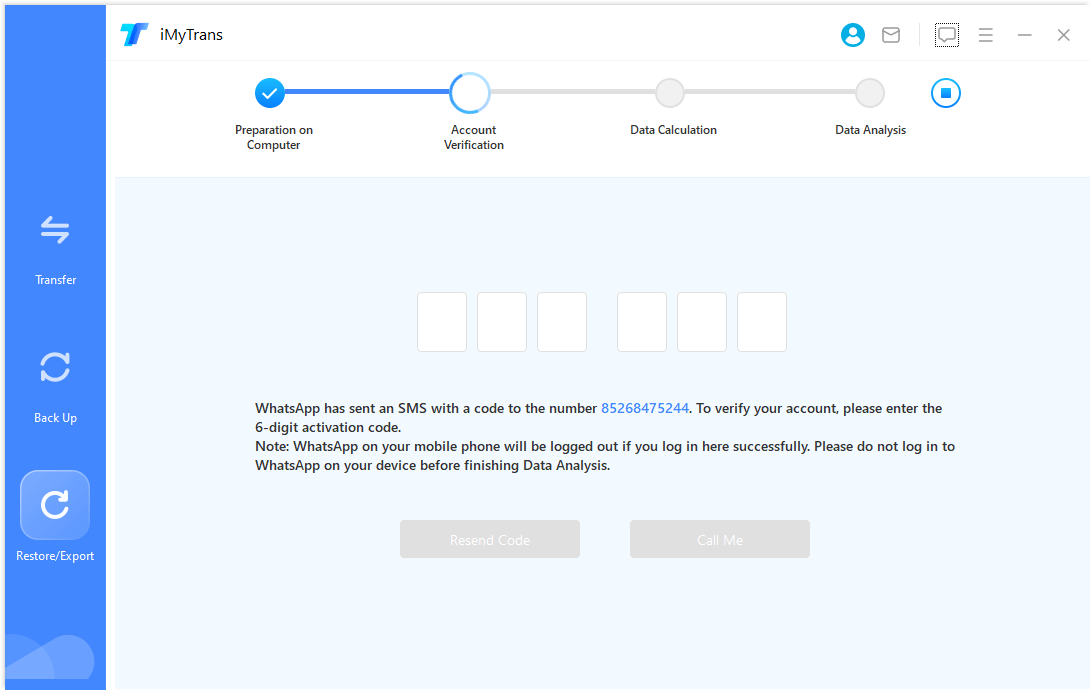
Task: Click the stop process button
Action: (x=945, y=93)
